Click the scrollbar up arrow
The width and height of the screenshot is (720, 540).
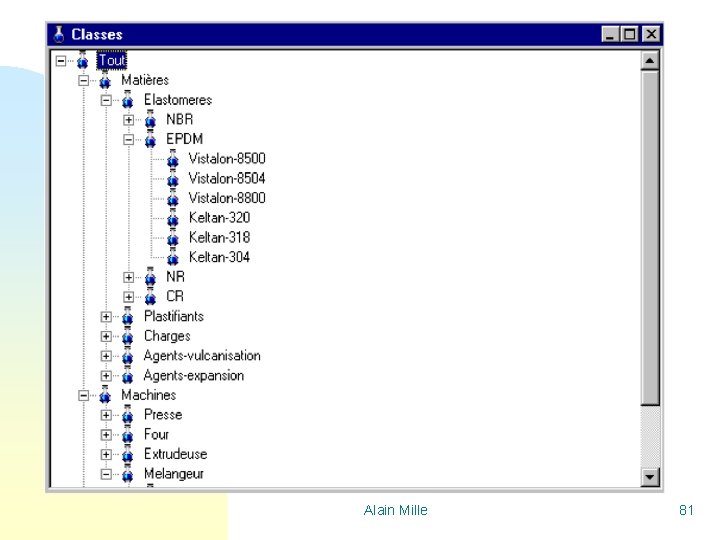(650, 61)
